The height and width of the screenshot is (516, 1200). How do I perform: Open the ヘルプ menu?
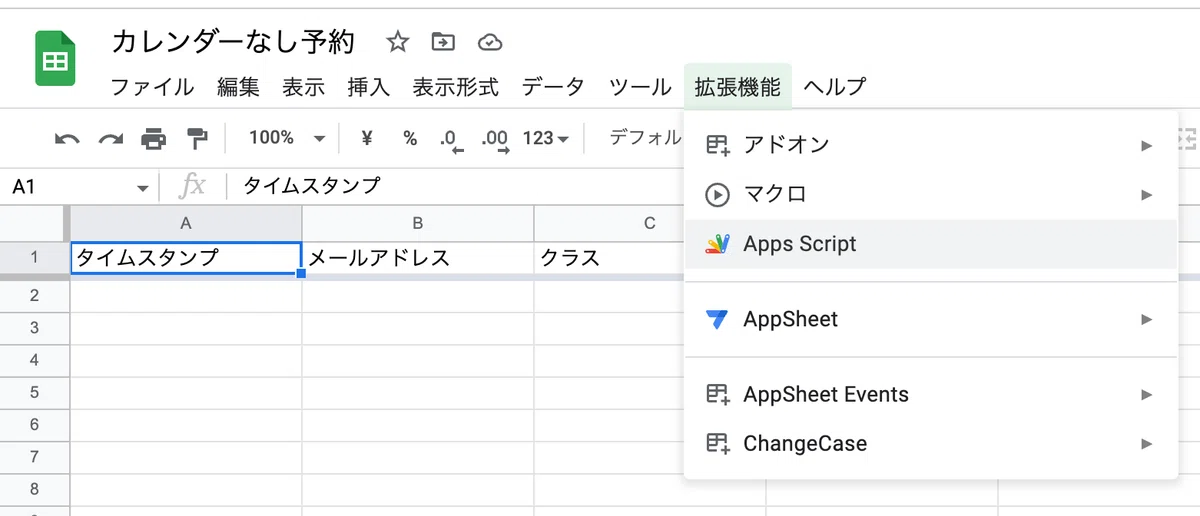tap(834, 87)
